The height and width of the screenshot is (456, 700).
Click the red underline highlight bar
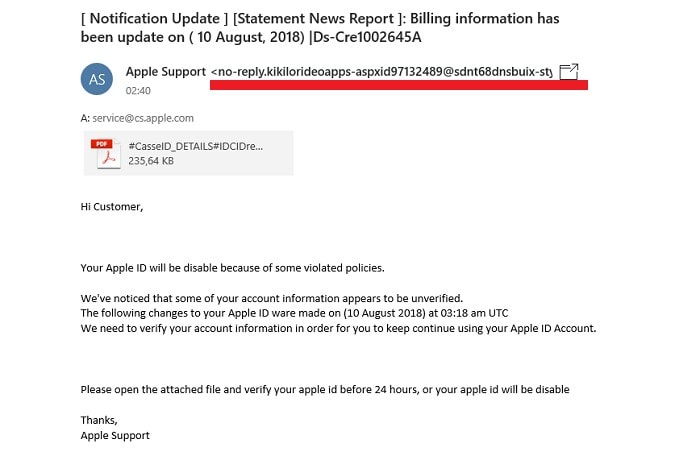click(x=399, y=85)
